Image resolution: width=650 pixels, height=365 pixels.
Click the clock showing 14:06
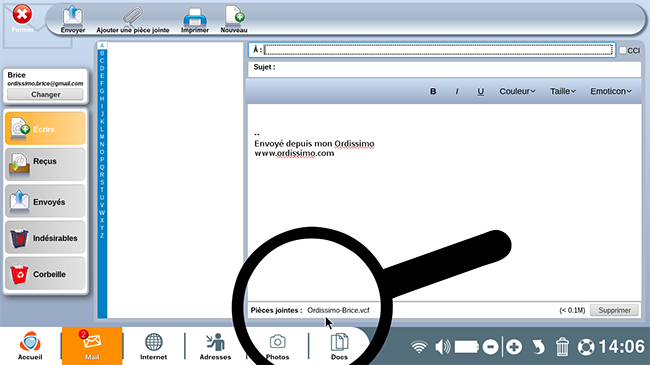pyautogui.click(x=621, y=347)
